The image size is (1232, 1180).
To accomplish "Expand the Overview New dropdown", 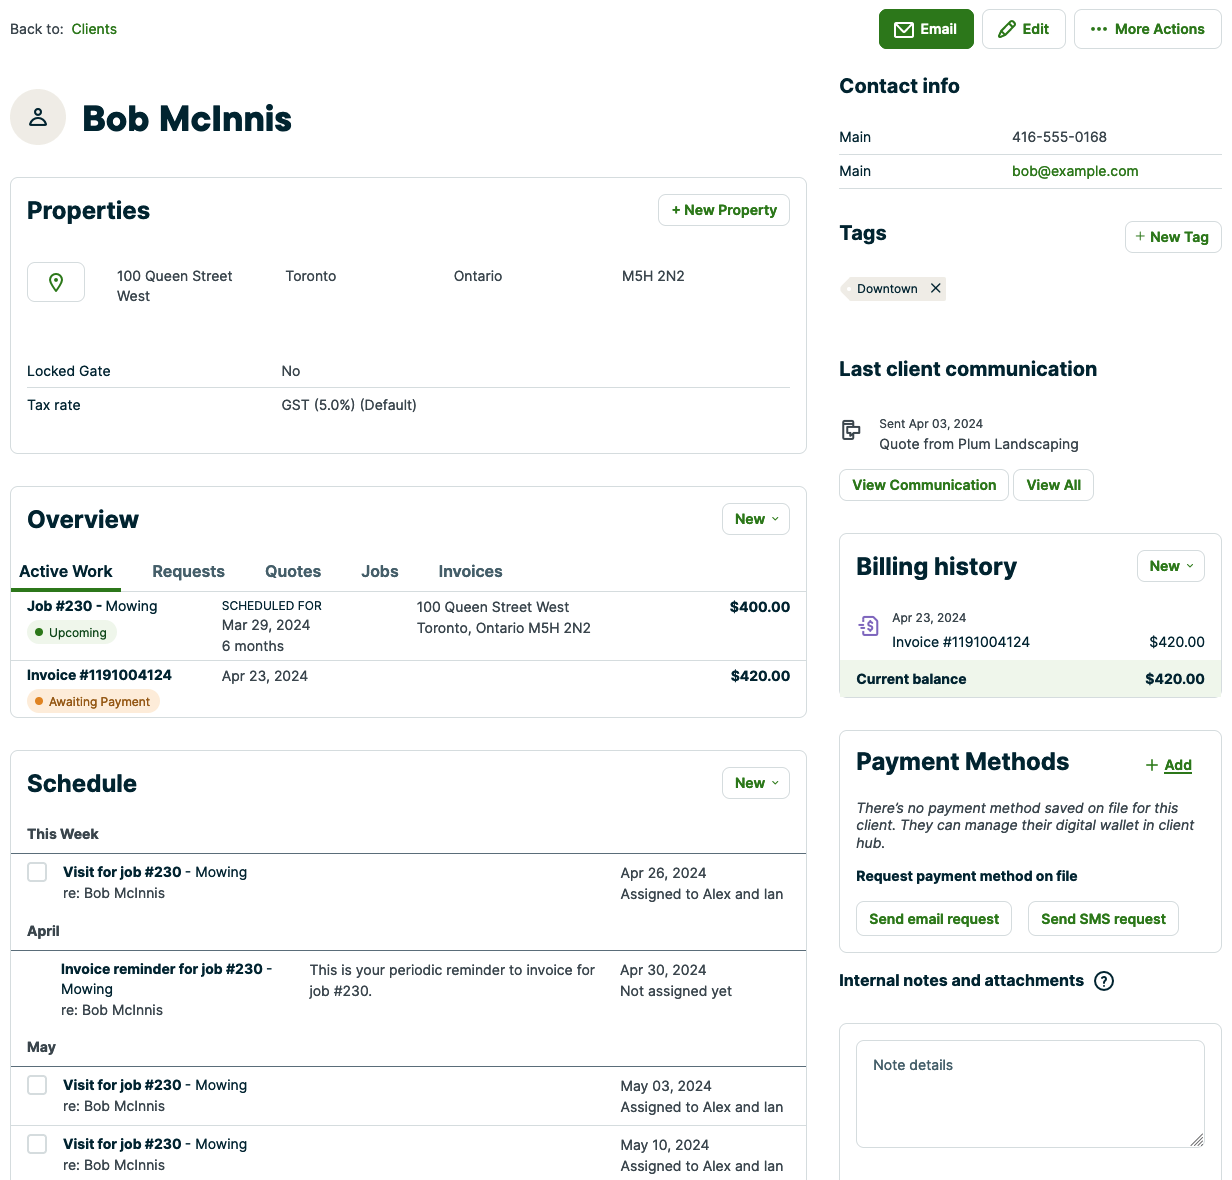I will tap(756, 519).
